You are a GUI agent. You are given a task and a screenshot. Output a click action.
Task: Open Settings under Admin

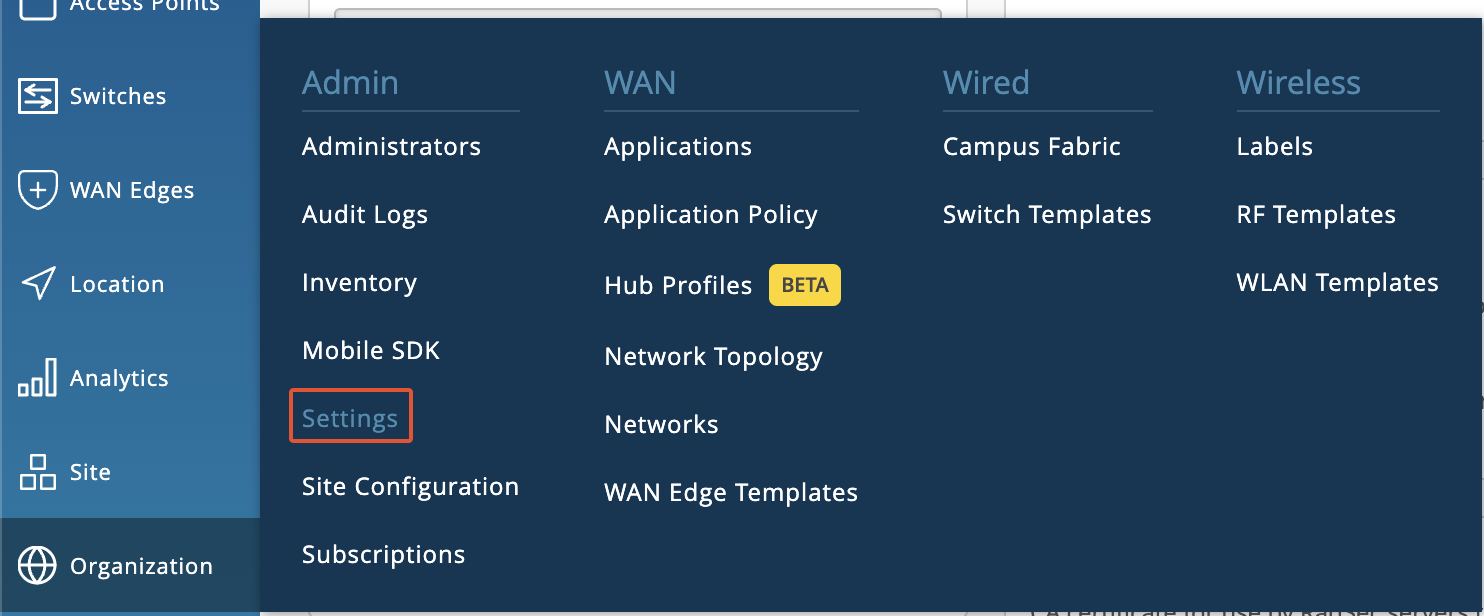pos(350,419)
